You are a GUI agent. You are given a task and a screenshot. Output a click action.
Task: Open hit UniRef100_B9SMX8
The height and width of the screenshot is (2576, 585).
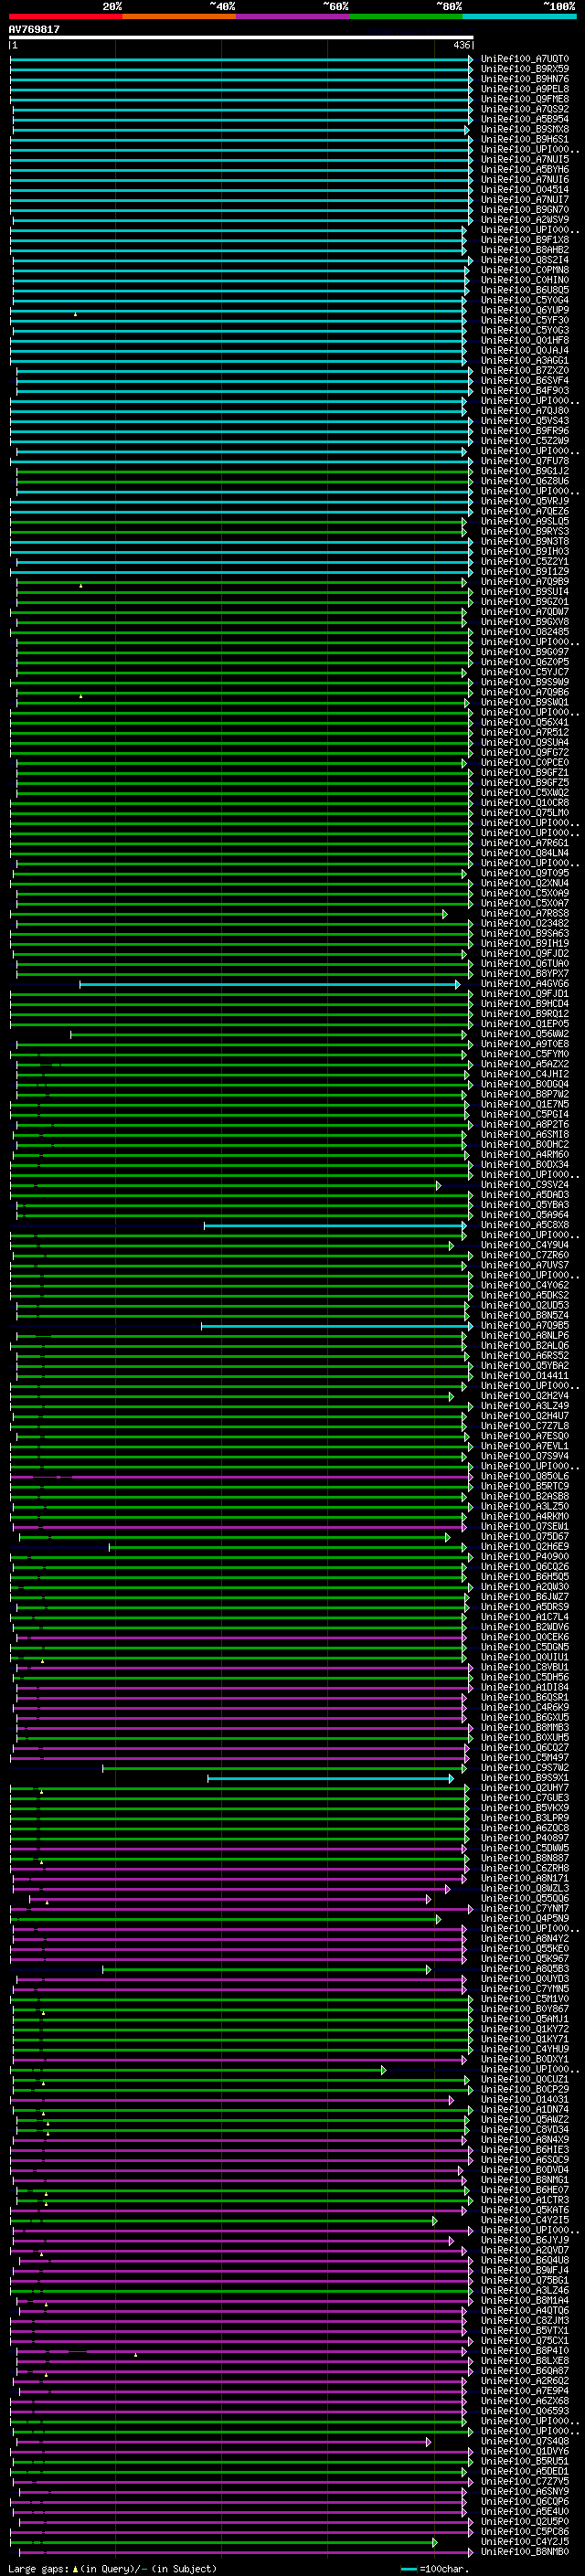tap(525, 129)
